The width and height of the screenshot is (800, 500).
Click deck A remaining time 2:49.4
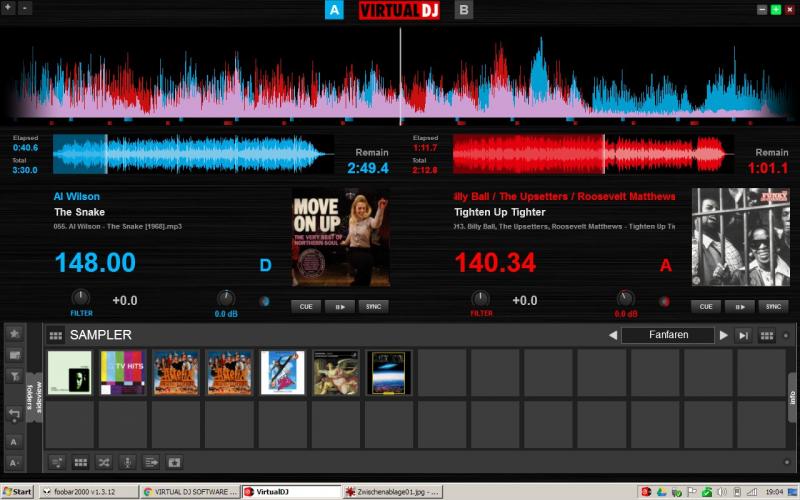pyautogui.click(x=368, y=168)
